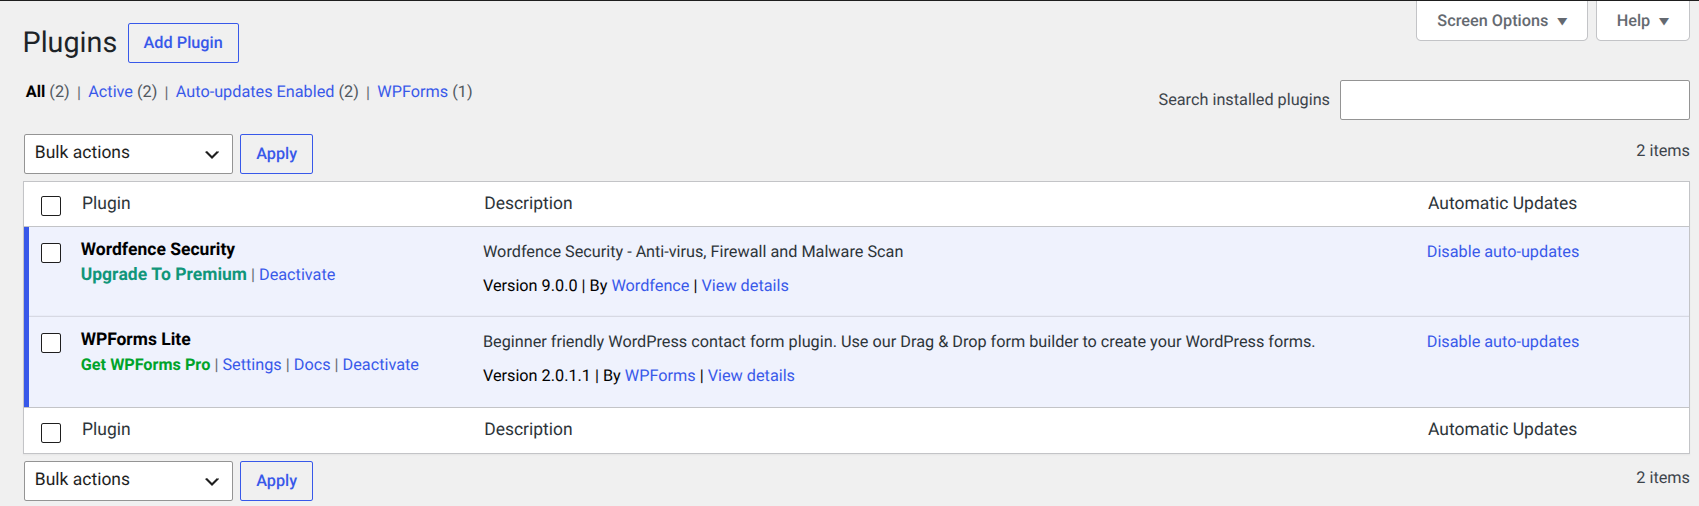
Task: Check the select-all box in table footer
Action: click(51, 432)
